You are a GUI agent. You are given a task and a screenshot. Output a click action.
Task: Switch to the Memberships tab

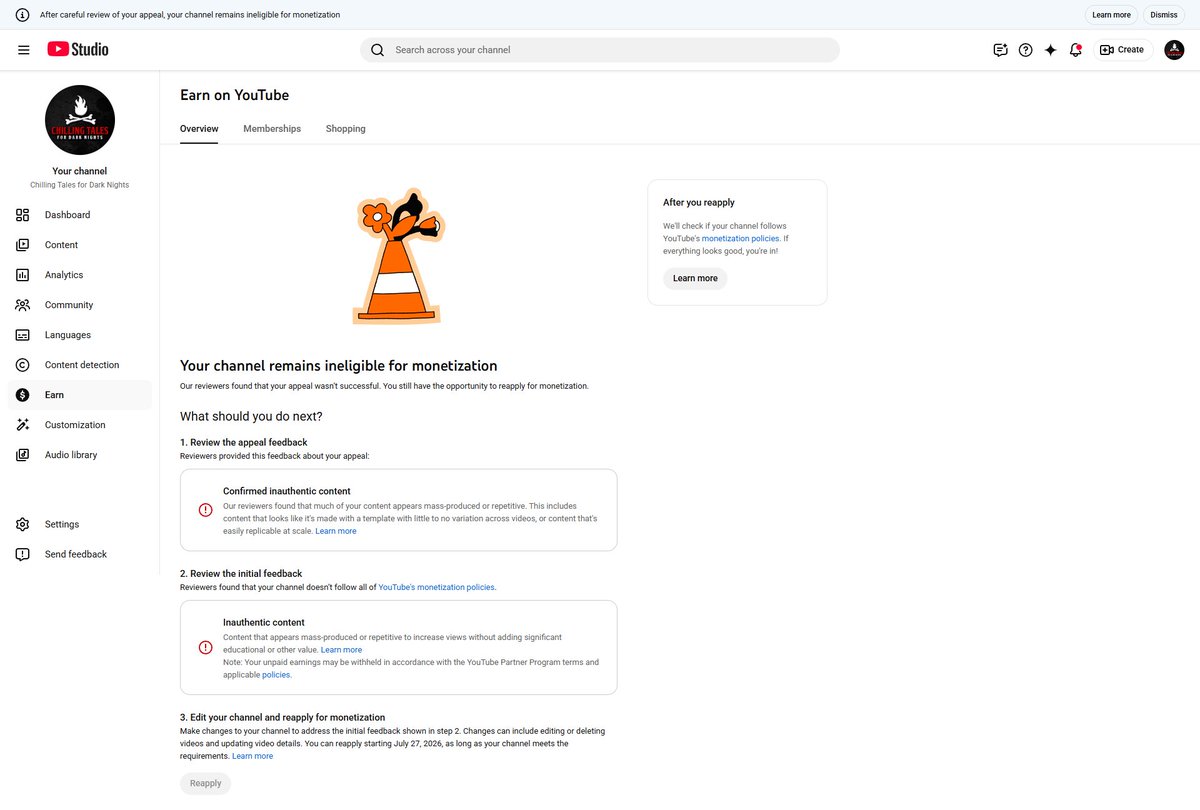pos(272,129)
